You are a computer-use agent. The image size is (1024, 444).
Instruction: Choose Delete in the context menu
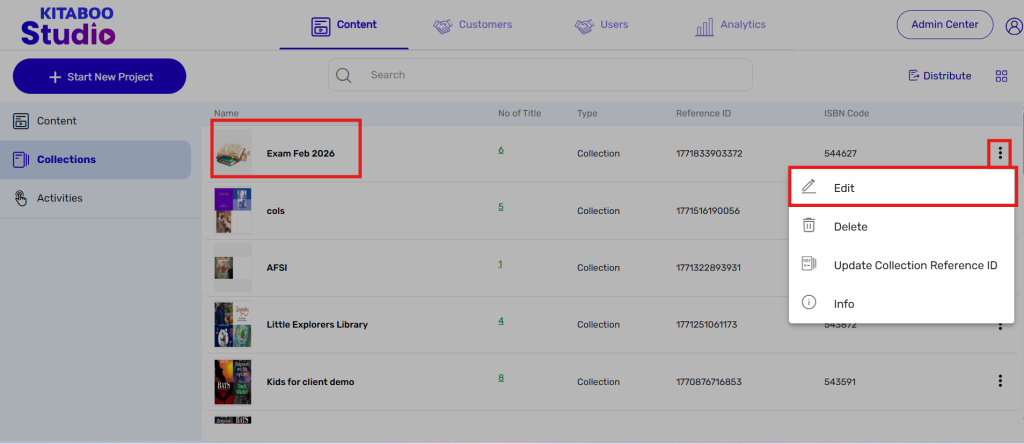(850, 227)
